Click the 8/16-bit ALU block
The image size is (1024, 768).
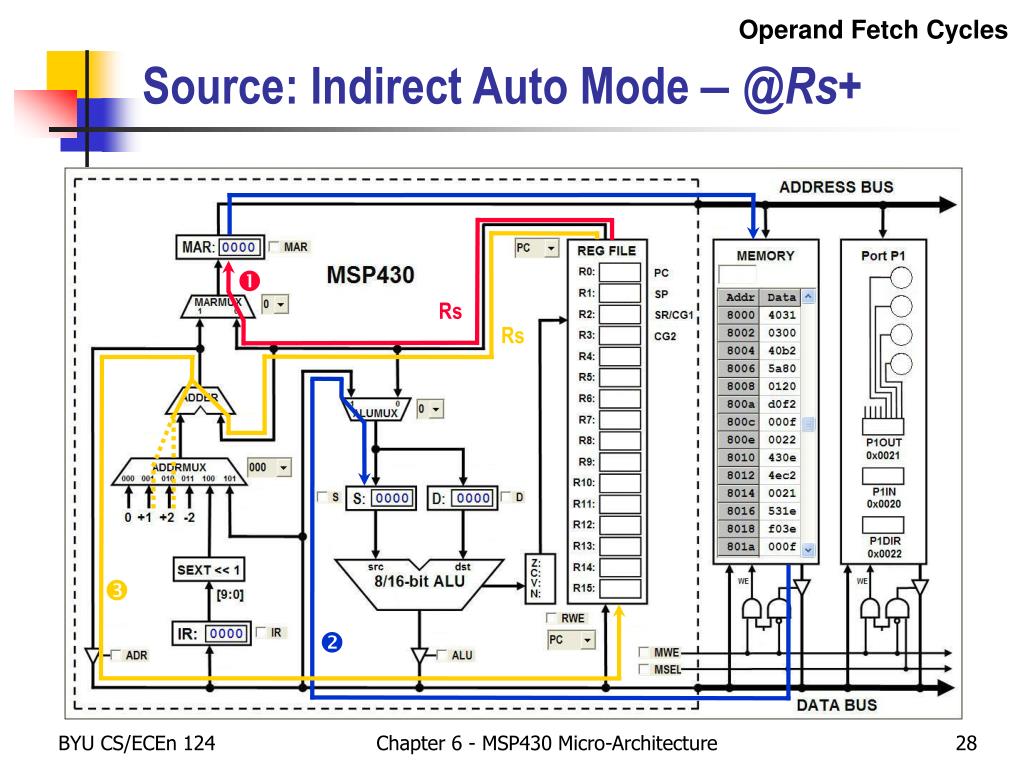pos(419,584)
